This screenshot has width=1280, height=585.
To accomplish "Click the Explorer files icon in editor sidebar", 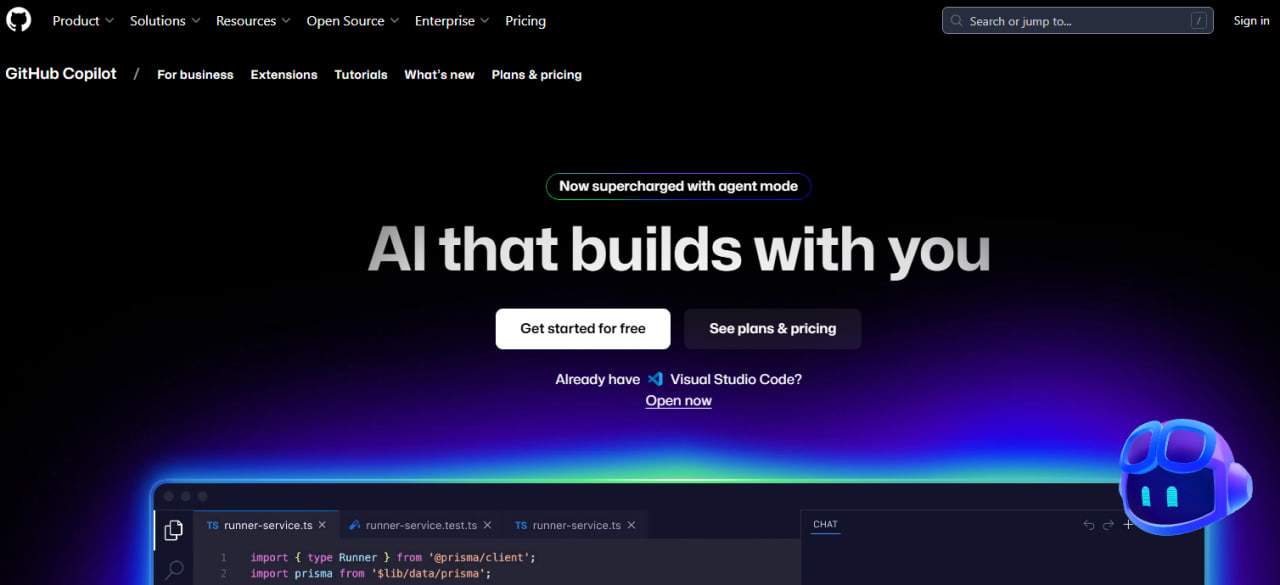I will click(x=174, y=530).
